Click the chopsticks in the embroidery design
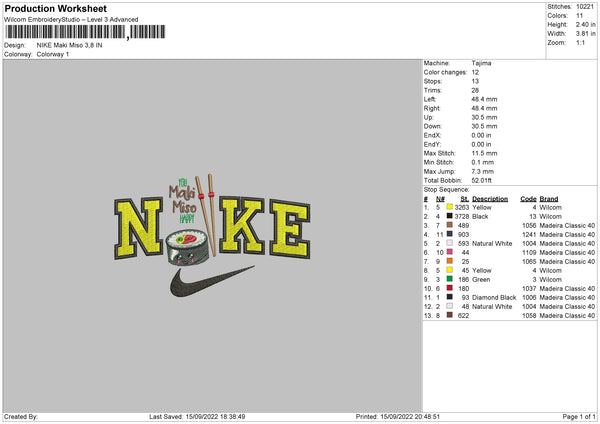The image size is (600, 424). pyautogui.click(x=207, y=214)
